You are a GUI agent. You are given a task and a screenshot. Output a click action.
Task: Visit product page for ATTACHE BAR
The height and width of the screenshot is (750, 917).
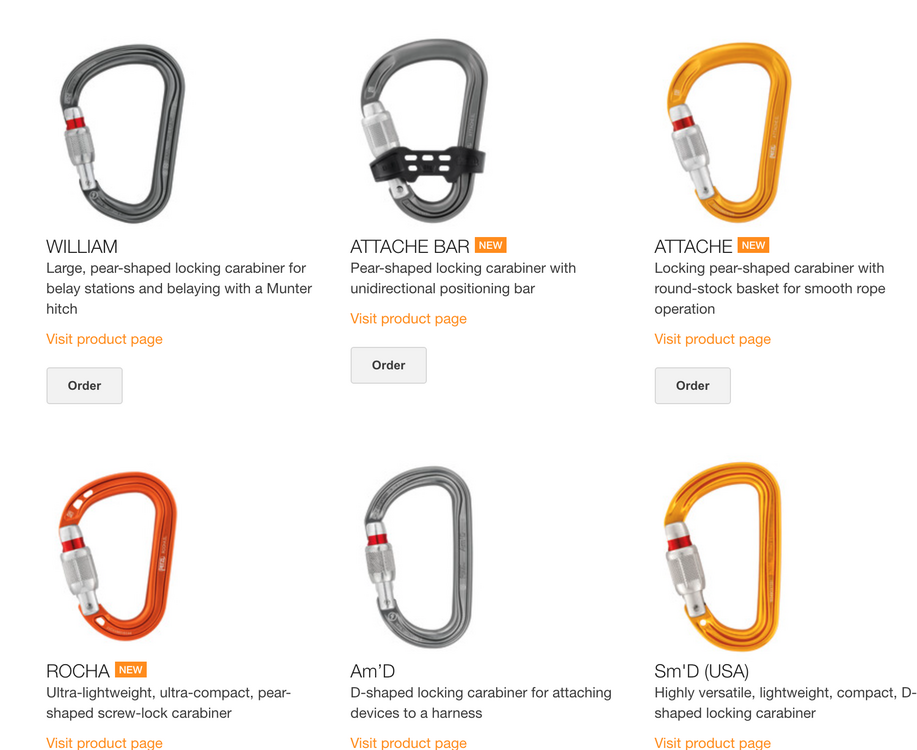[x=408, y=319]
